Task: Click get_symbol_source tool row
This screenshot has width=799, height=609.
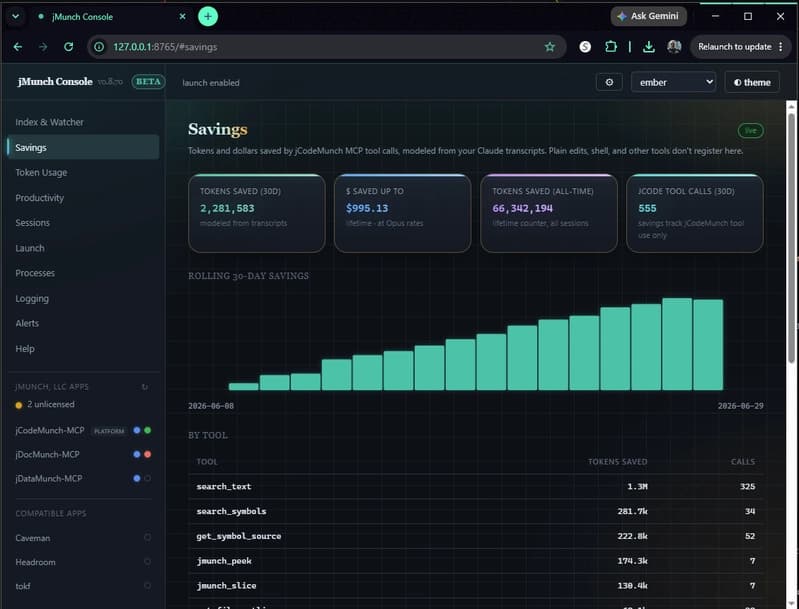Action: tap(475, 536)
